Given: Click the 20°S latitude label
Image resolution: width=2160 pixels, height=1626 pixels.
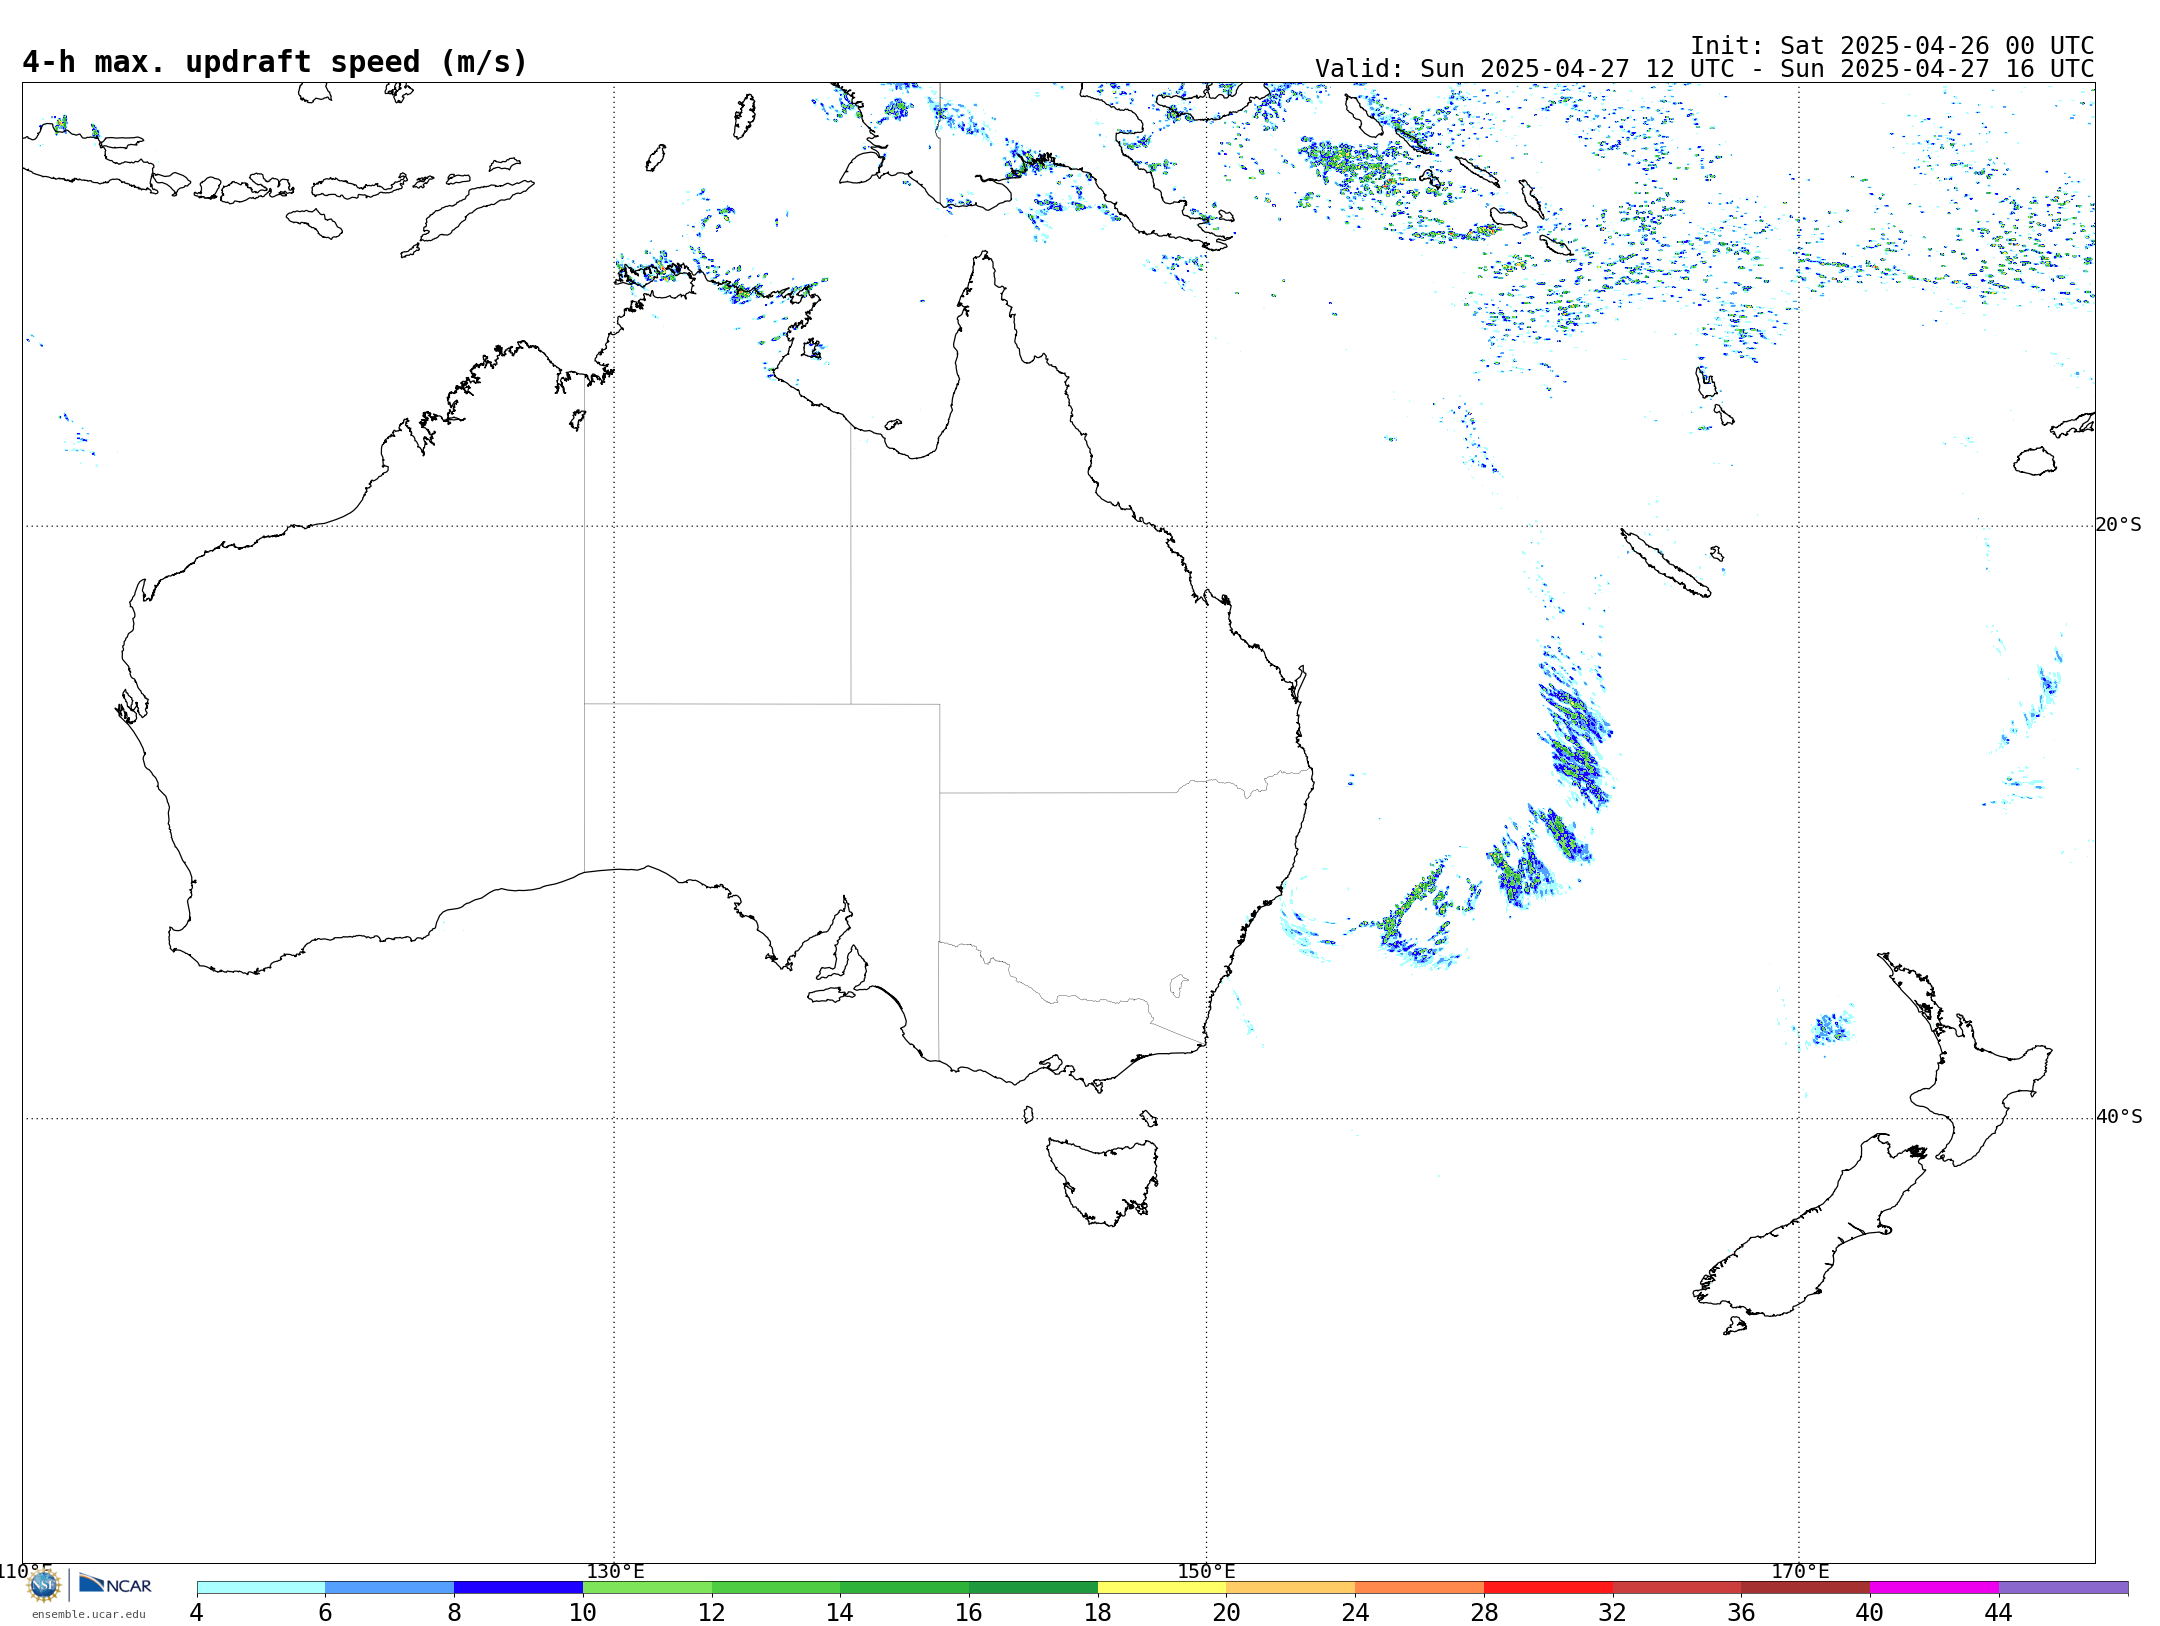Looking at the screenshot, I should tap(2118, 525).
